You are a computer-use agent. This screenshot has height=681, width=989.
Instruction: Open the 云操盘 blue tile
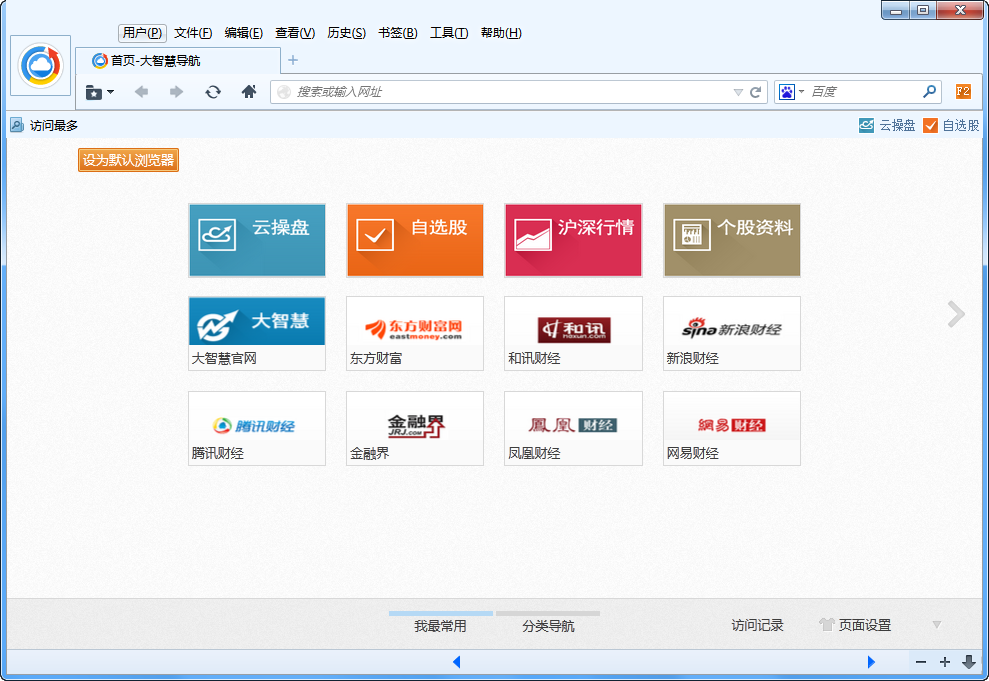click(x=257, y=240)
